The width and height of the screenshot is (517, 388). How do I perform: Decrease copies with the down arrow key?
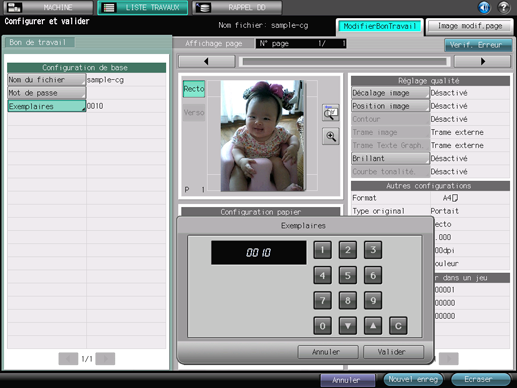[x=348, y=325]
